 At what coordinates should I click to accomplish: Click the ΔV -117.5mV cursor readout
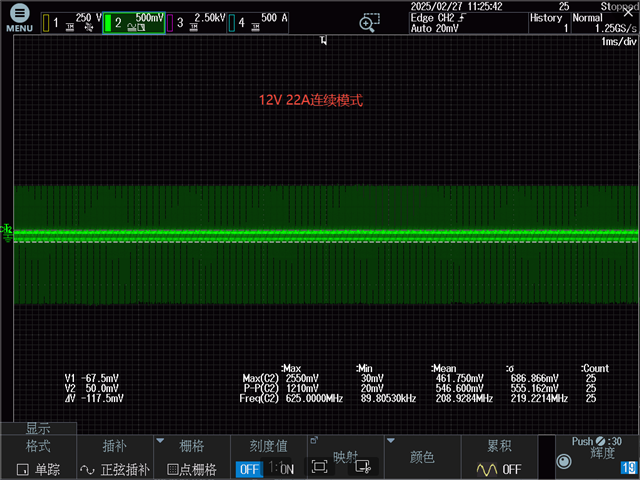tap(94, 398)
